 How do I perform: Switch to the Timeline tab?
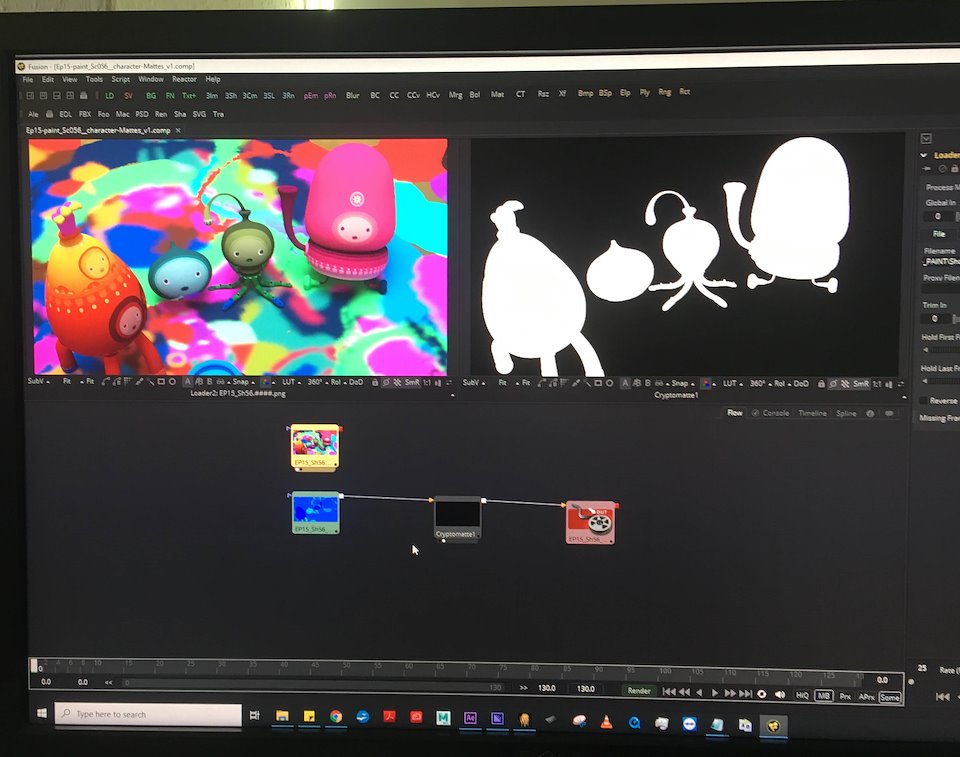click(x=812, y=413)
